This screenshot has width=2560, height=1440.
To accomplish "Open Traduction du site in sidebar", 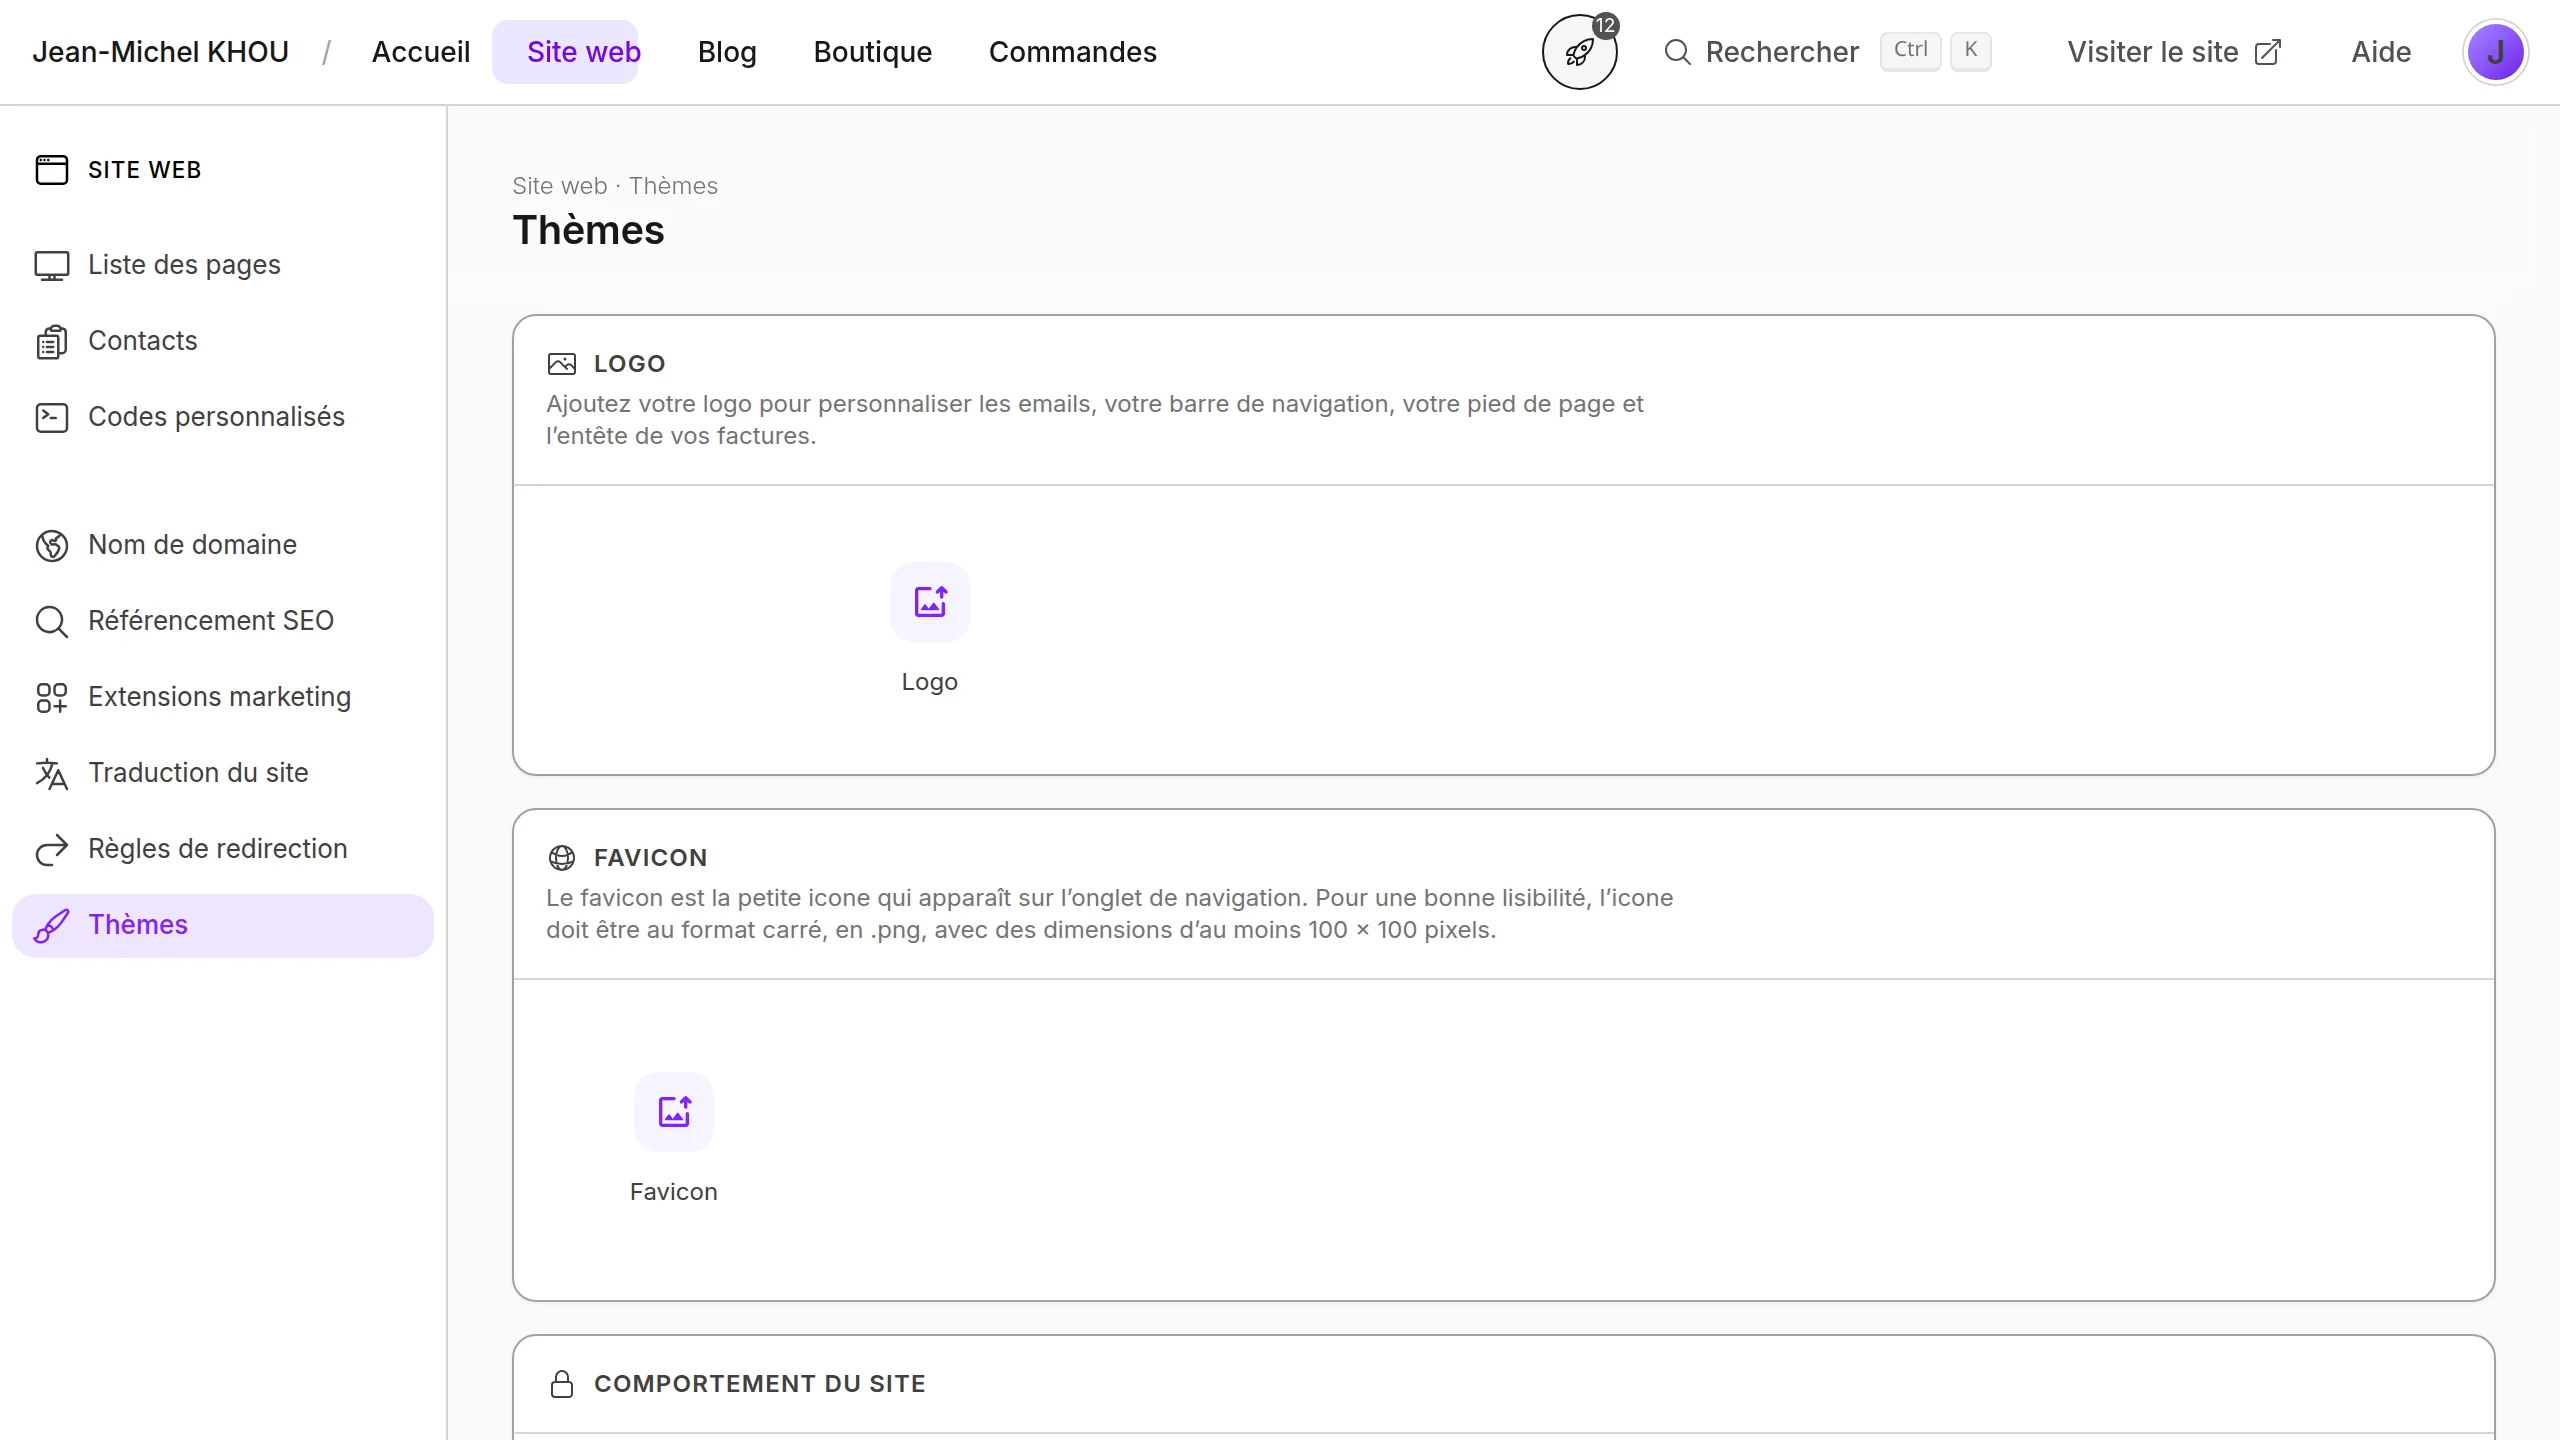I will click(198, 773).
